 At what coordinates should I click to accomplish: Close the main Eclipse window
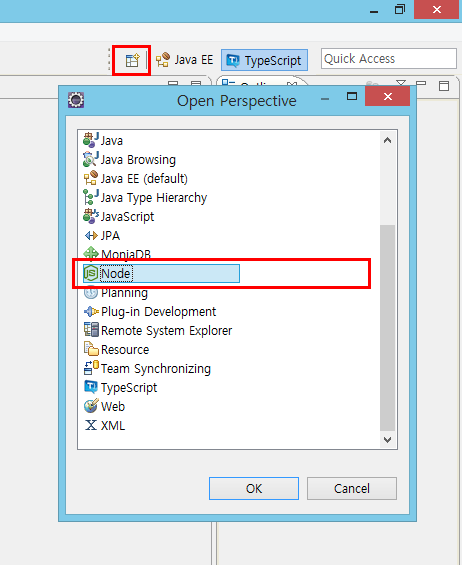[x=437, y=9]
